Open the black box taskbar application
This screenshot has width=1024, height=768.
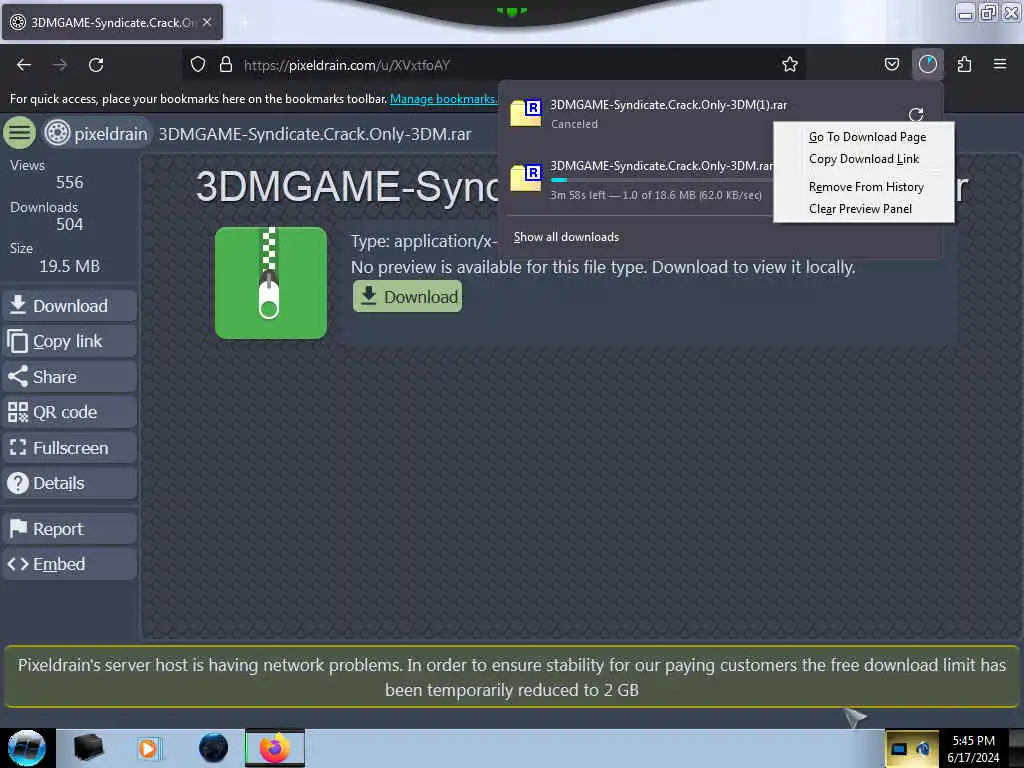pos(88,748)
